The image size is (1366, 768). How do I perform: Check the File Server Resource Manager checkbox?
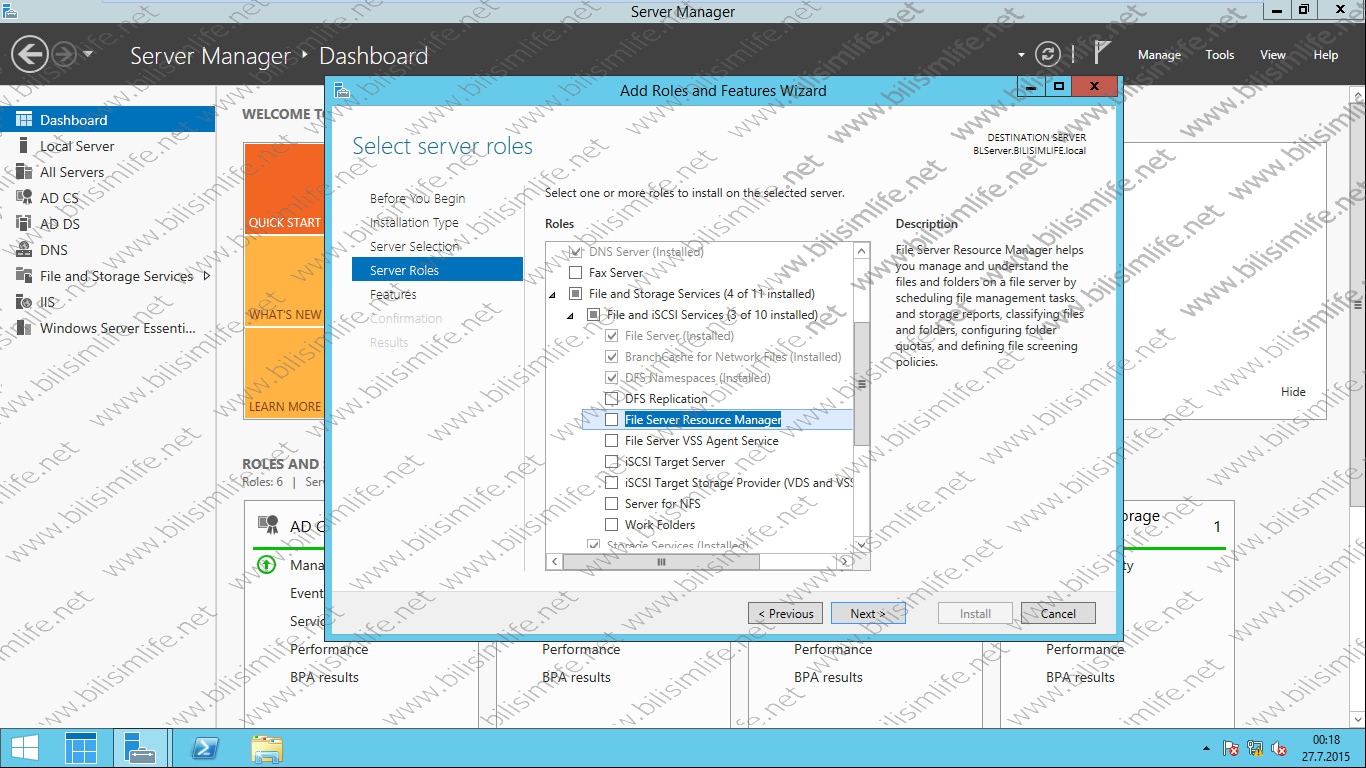click(611, 420)
